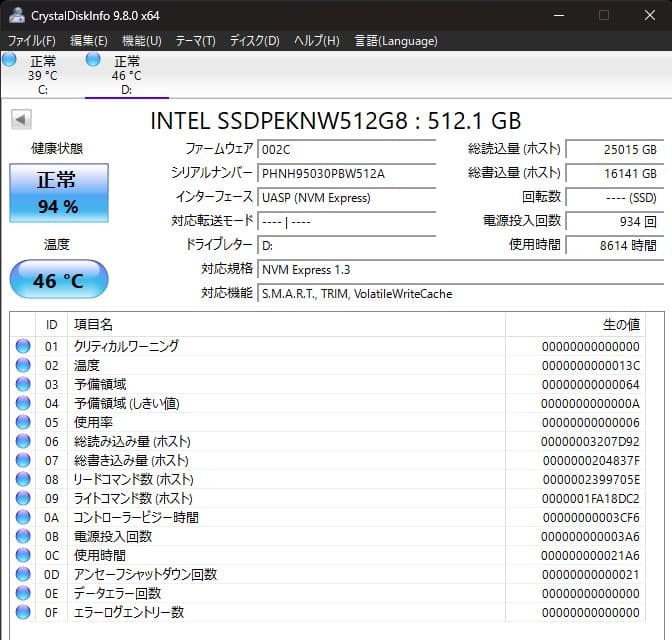This screenshot has width=672, height=640.
Task: Click status orb for コントローラービジー時間 row
Action: [23, 517]
